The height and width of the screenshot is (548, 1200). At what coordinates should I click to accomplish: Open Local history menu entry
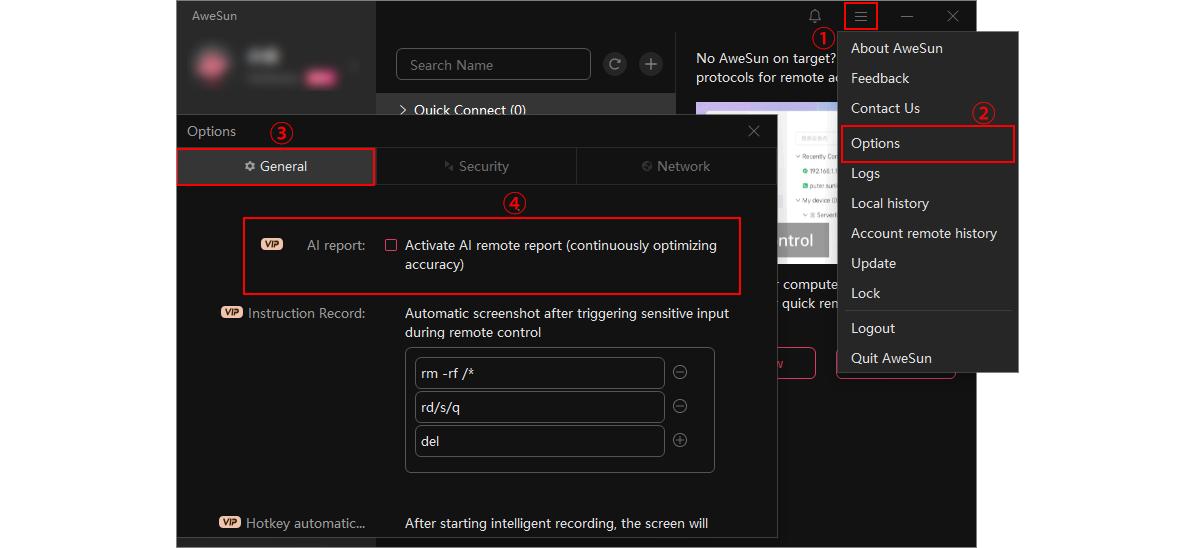tap(927, 203)
